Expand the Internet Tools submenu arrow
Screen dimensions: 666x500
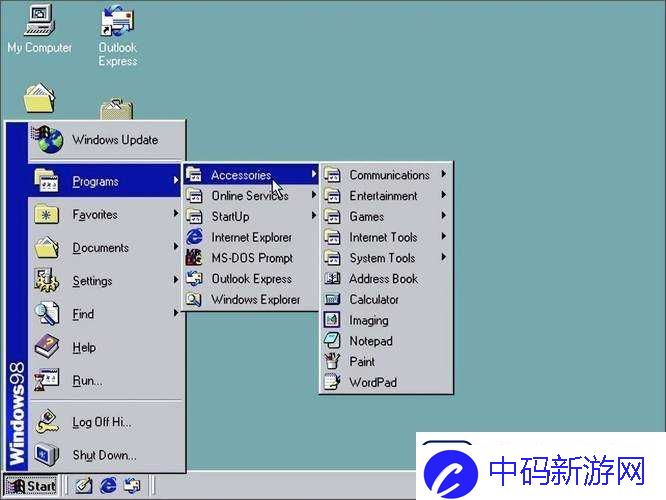tap(443, 236)
